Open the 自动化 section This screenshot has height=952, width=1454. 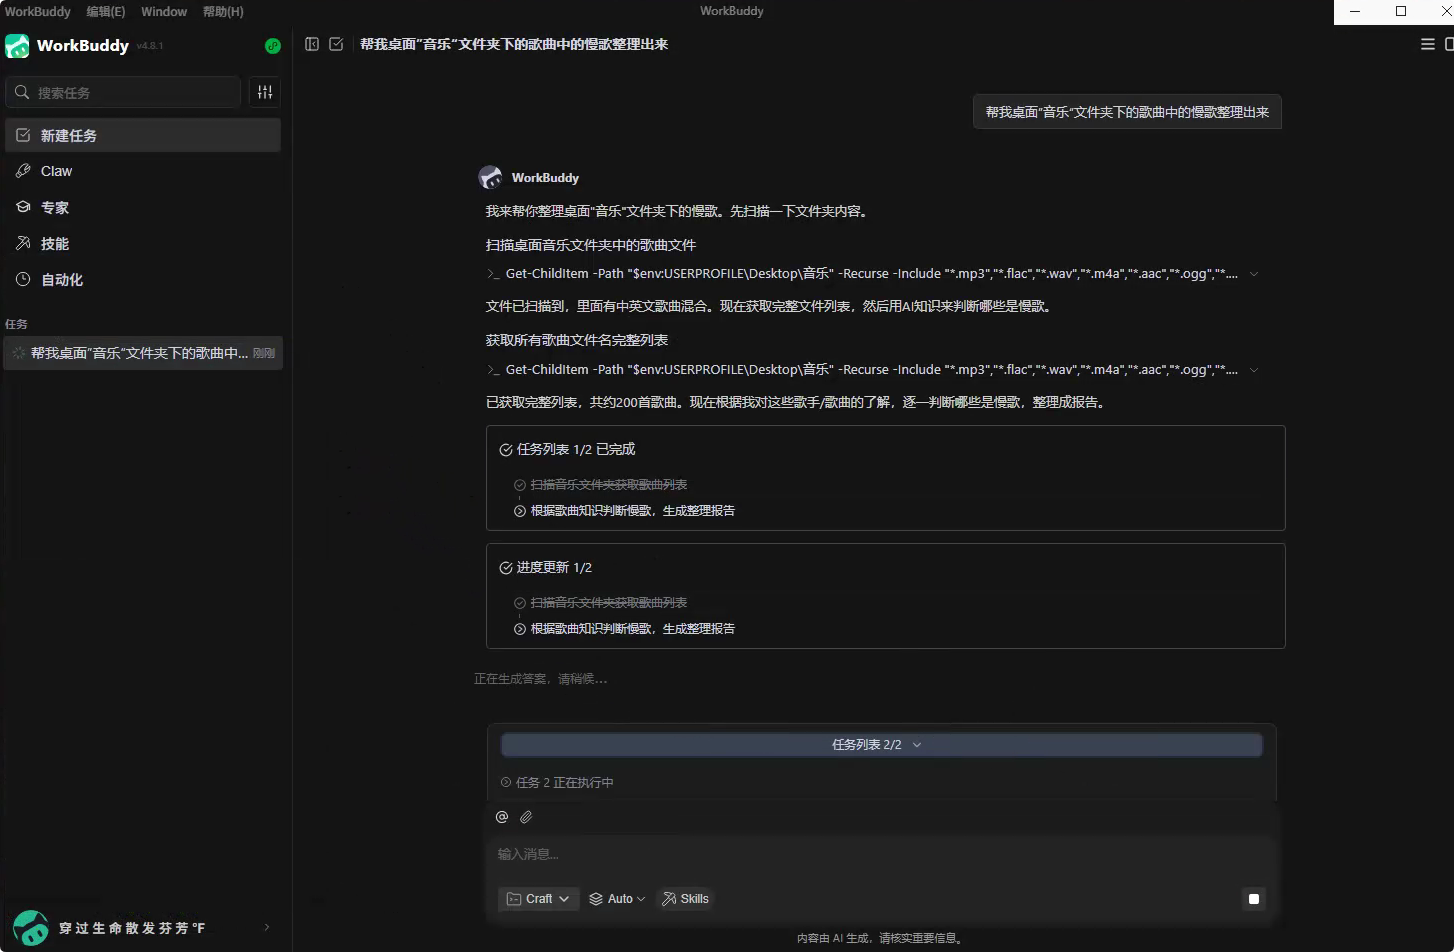[143, 279]
